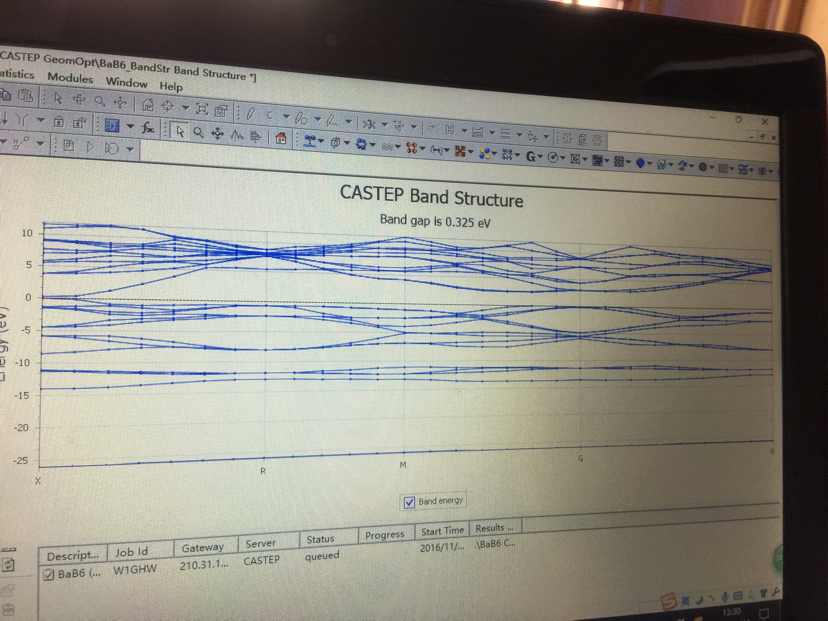Click the paste clipboard toolbar icon
This screenshot has height=621, width=828.
point(25,96)
